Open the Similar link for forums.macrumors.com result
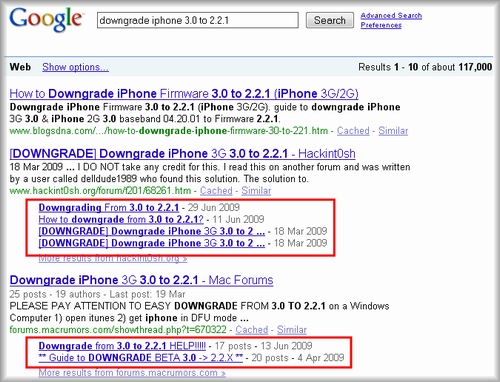This screenshot has width=500, height=382. 292,330
